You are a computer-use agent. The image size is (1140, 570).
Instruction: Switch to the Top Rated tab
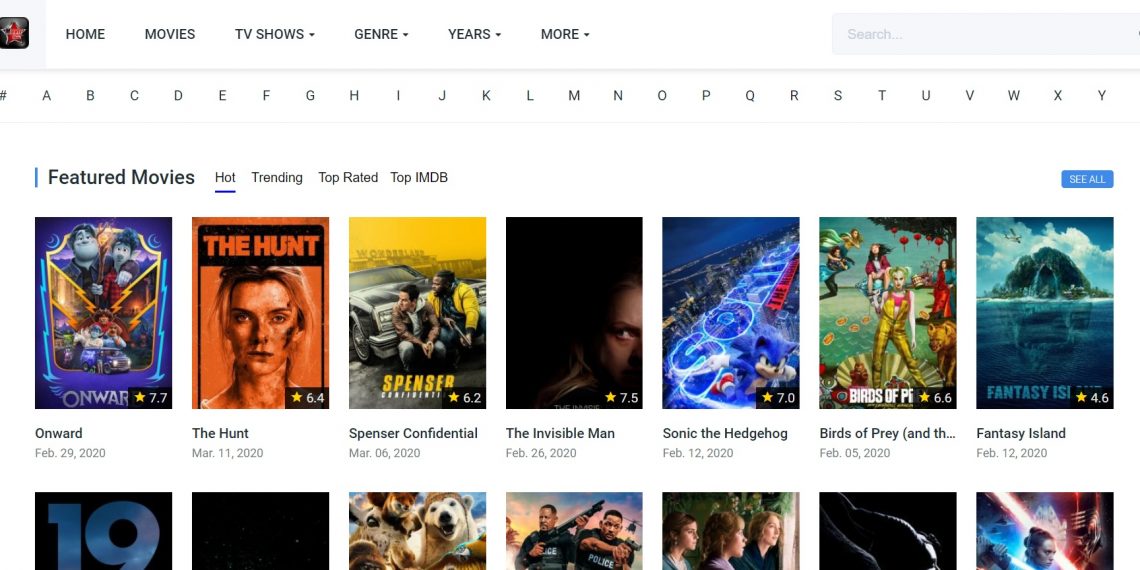[x=348, y=177]
